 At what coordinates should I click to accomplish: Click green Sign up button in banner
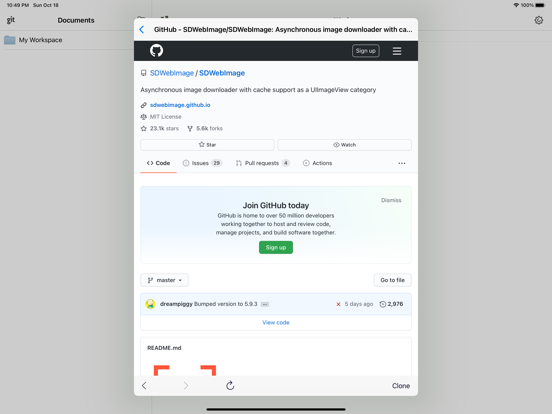(276, 247)
